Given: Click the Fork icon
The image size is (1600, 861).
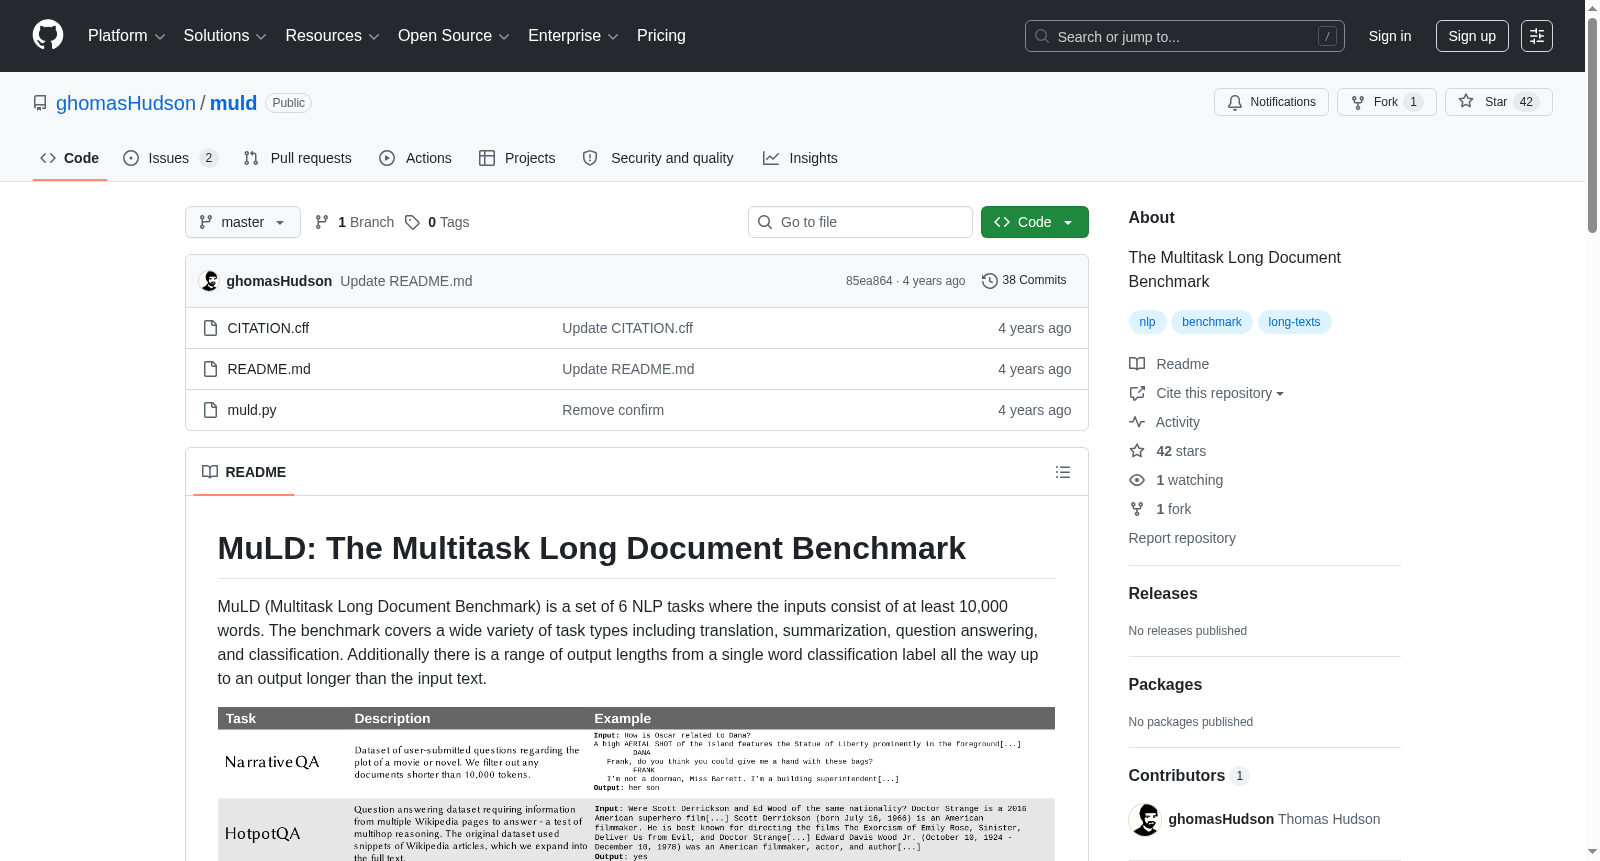Looking at the screenshot, I should [x=1358, y=102].
